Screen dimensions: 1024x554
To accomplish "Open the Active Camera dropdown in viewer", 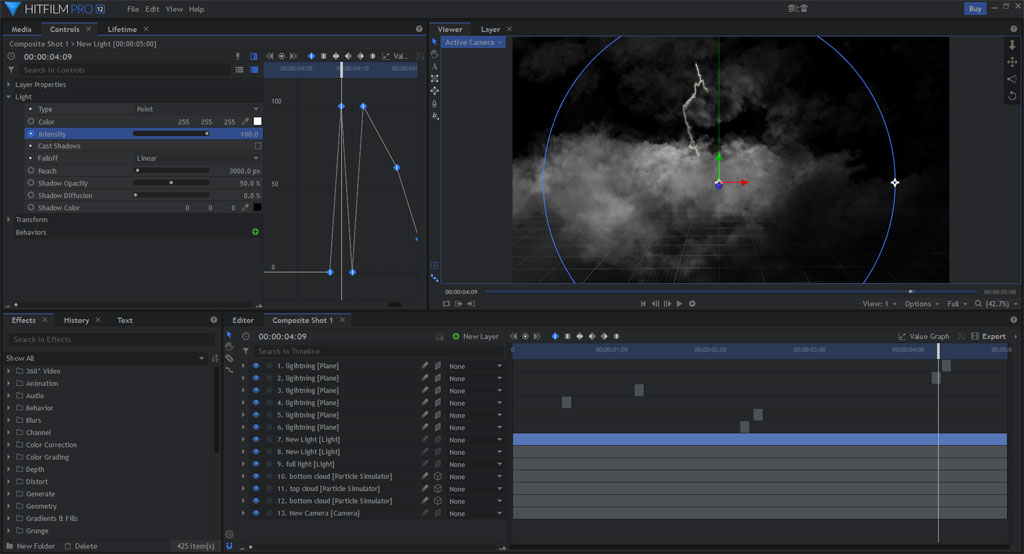I will (473, 43).
